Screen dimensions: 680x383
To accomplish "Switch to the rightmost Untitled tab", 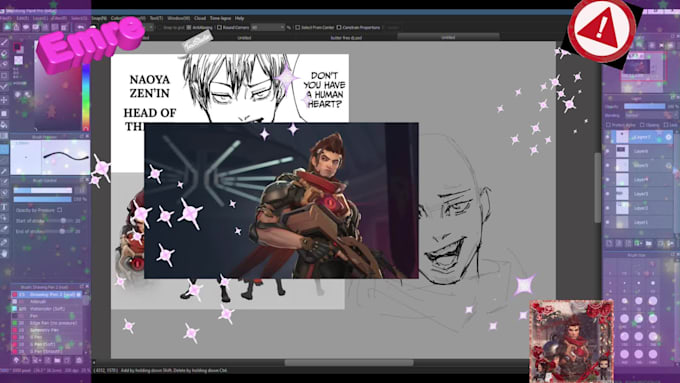I will coord(448,38).
